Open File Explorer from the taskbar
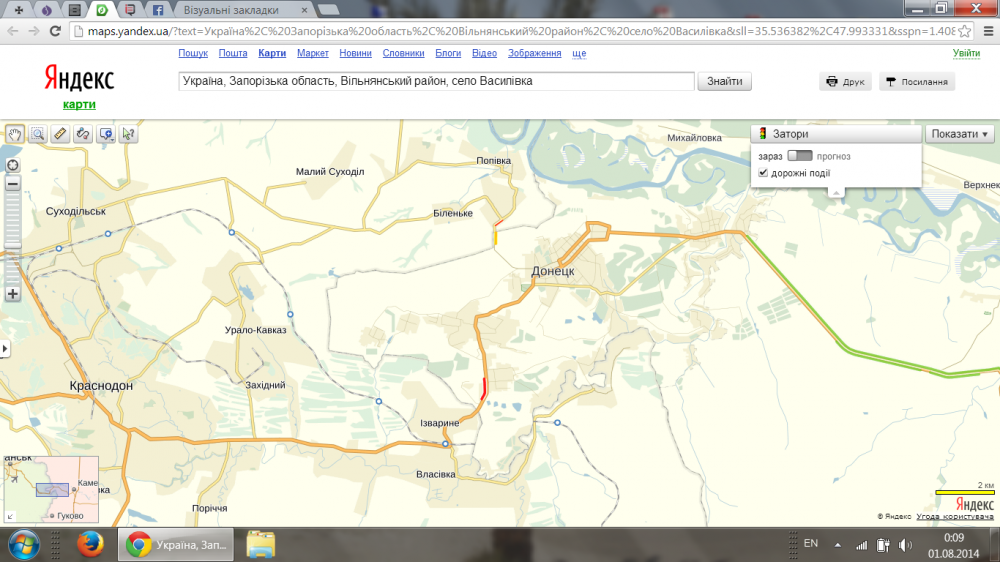The image size is (1000, 562). coord(261,545)
